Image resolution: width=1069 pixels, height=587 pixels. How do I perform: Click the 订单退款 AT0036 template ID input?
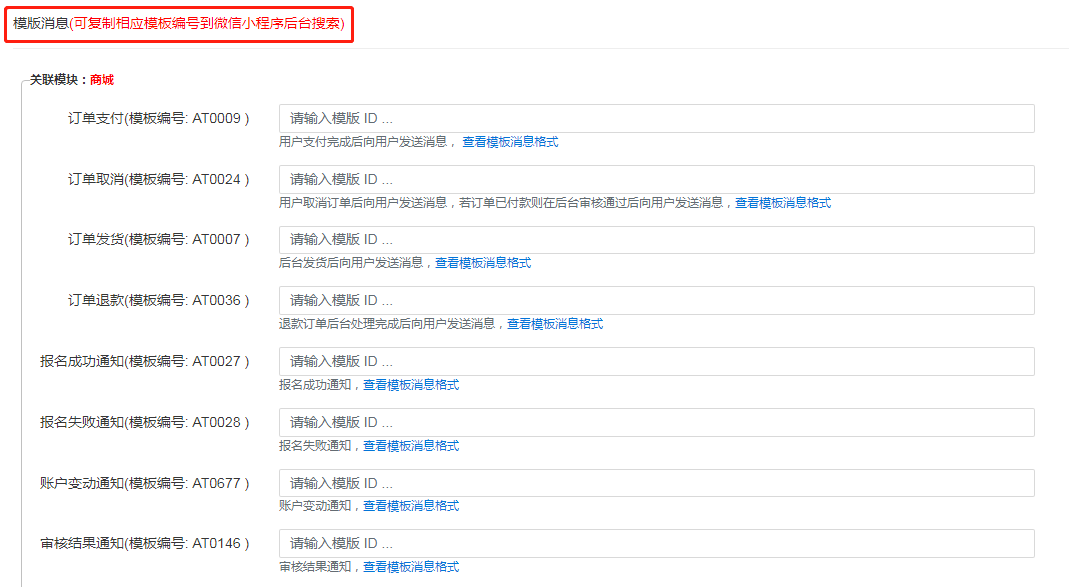pyautogui.click(x=657, y=301)
